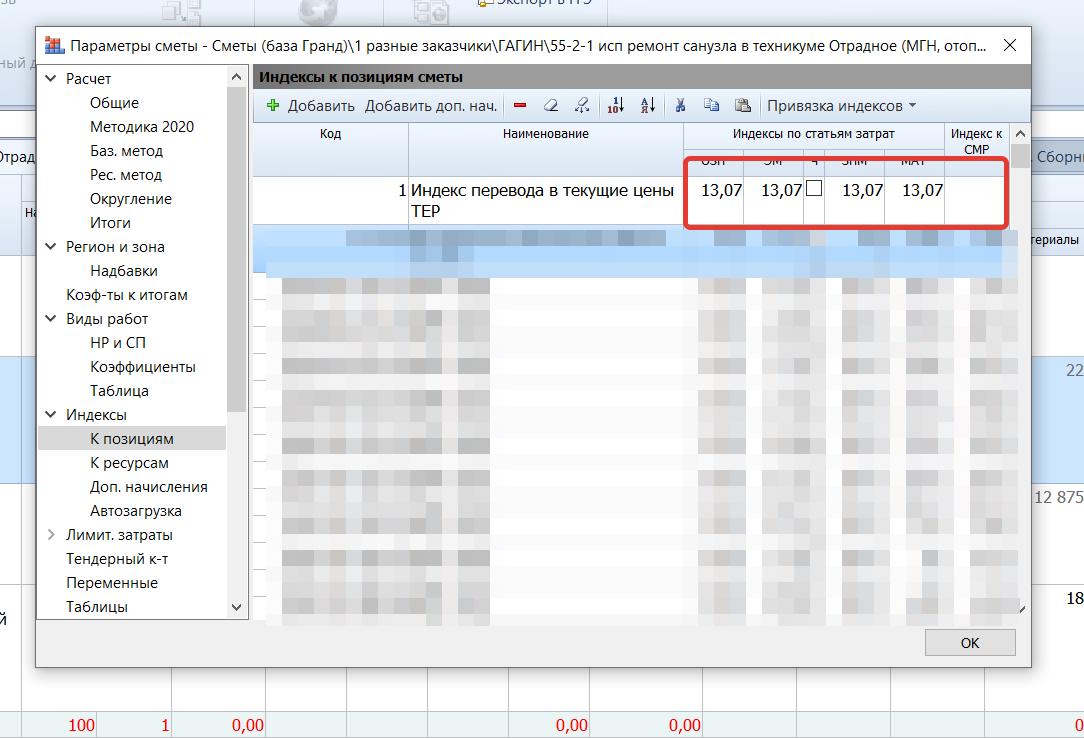Image resolution: width=1084 pixels, height=738 pixels.
Task: Open Переменные in the tree
Action: (111, 583)
